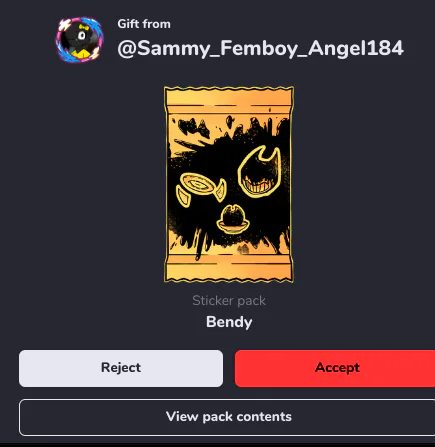Open the @Sammy_Femboy_Angel184 profile link
The image size is (435, 447).
click(x=260, y=48)
